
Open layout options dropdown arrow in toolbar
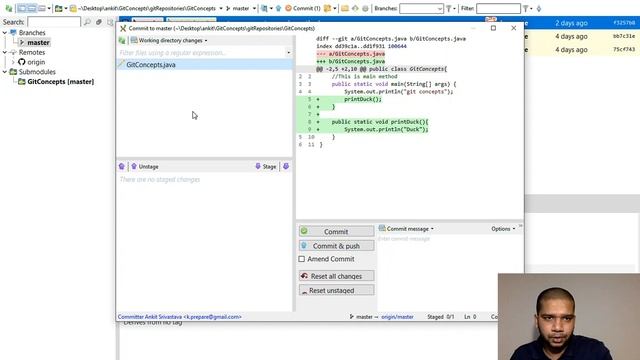tap(49, 8)
